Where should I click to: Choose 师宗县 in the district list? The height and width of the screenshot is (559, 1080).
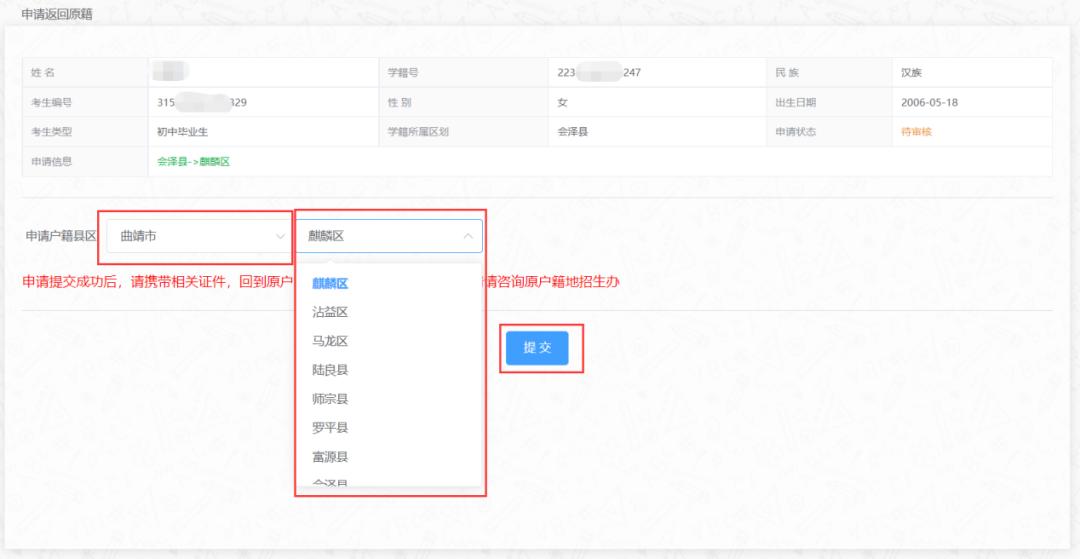(329, 399)
